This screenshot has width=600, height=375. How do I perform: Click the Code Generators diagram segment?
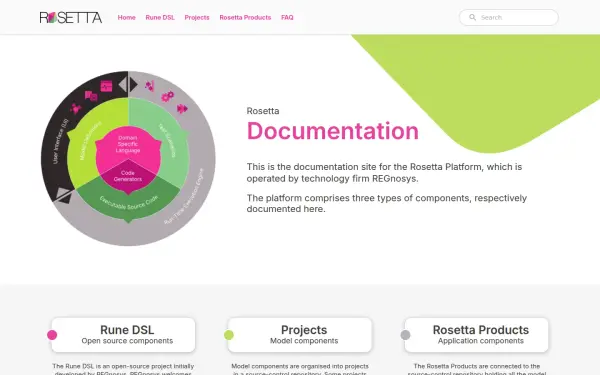pos(128,176)
